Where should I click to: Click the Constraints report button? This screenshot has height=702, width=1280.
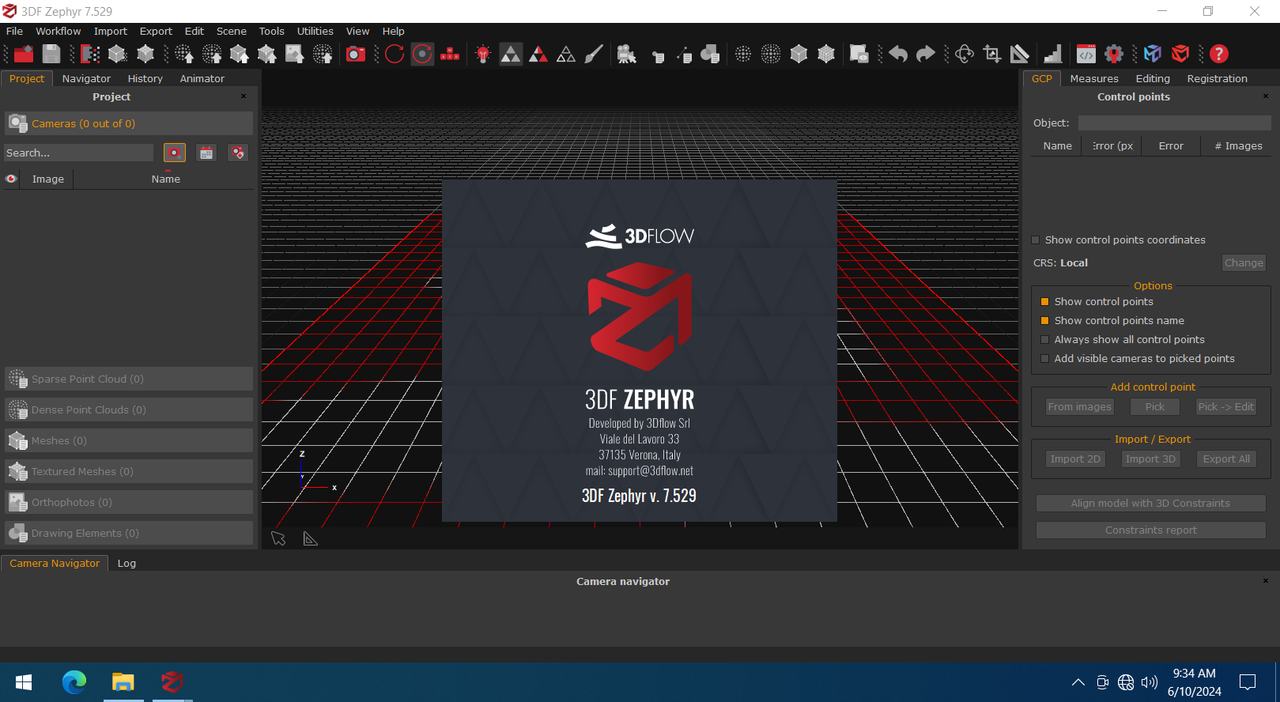pos(1151,530)
